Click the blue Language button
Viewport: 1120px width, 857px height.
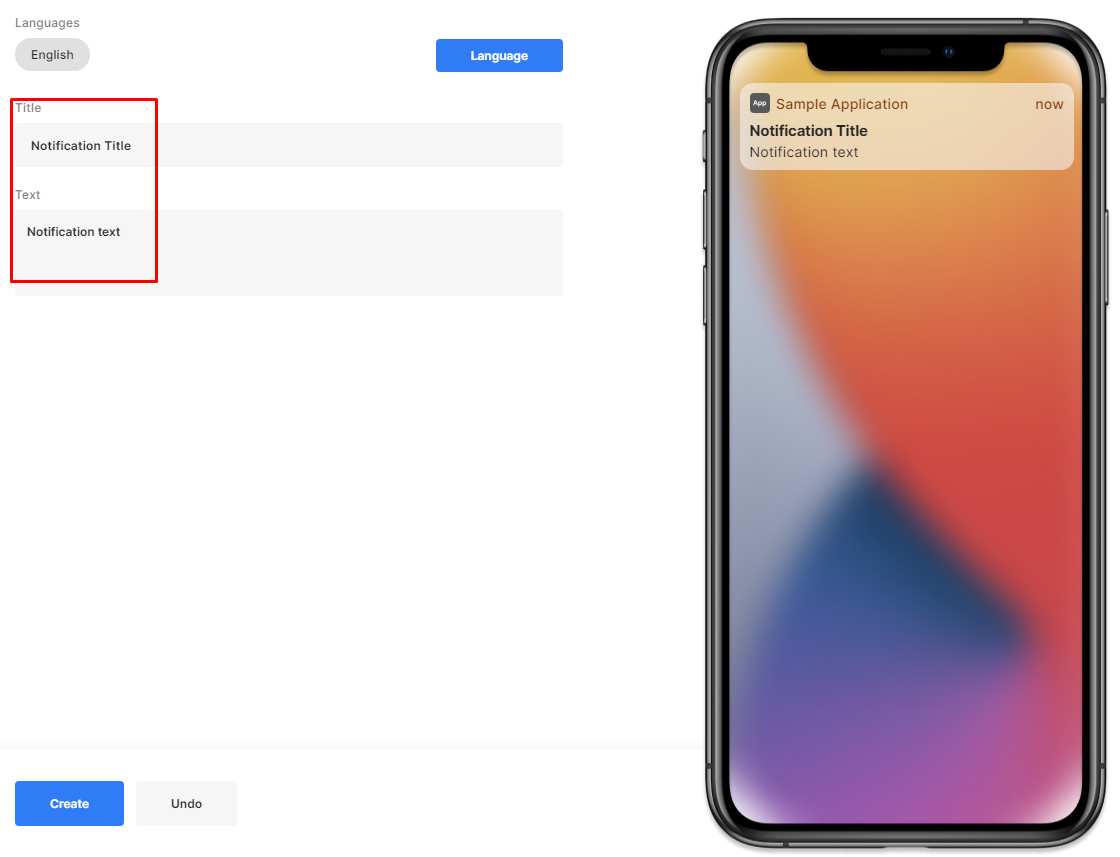499,56
